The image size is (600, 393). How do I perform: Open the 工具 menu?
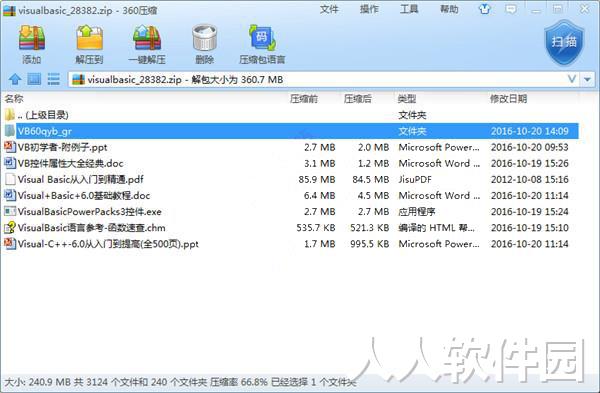(409, 9)
